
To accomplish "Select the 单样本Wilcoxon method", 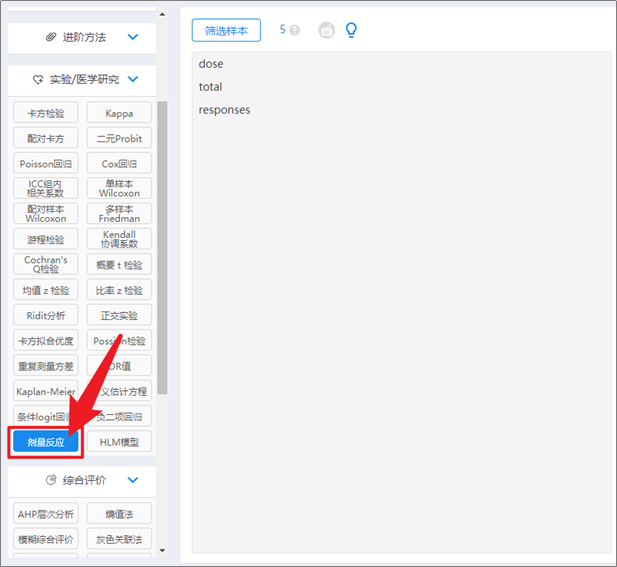I will [119, 188].
